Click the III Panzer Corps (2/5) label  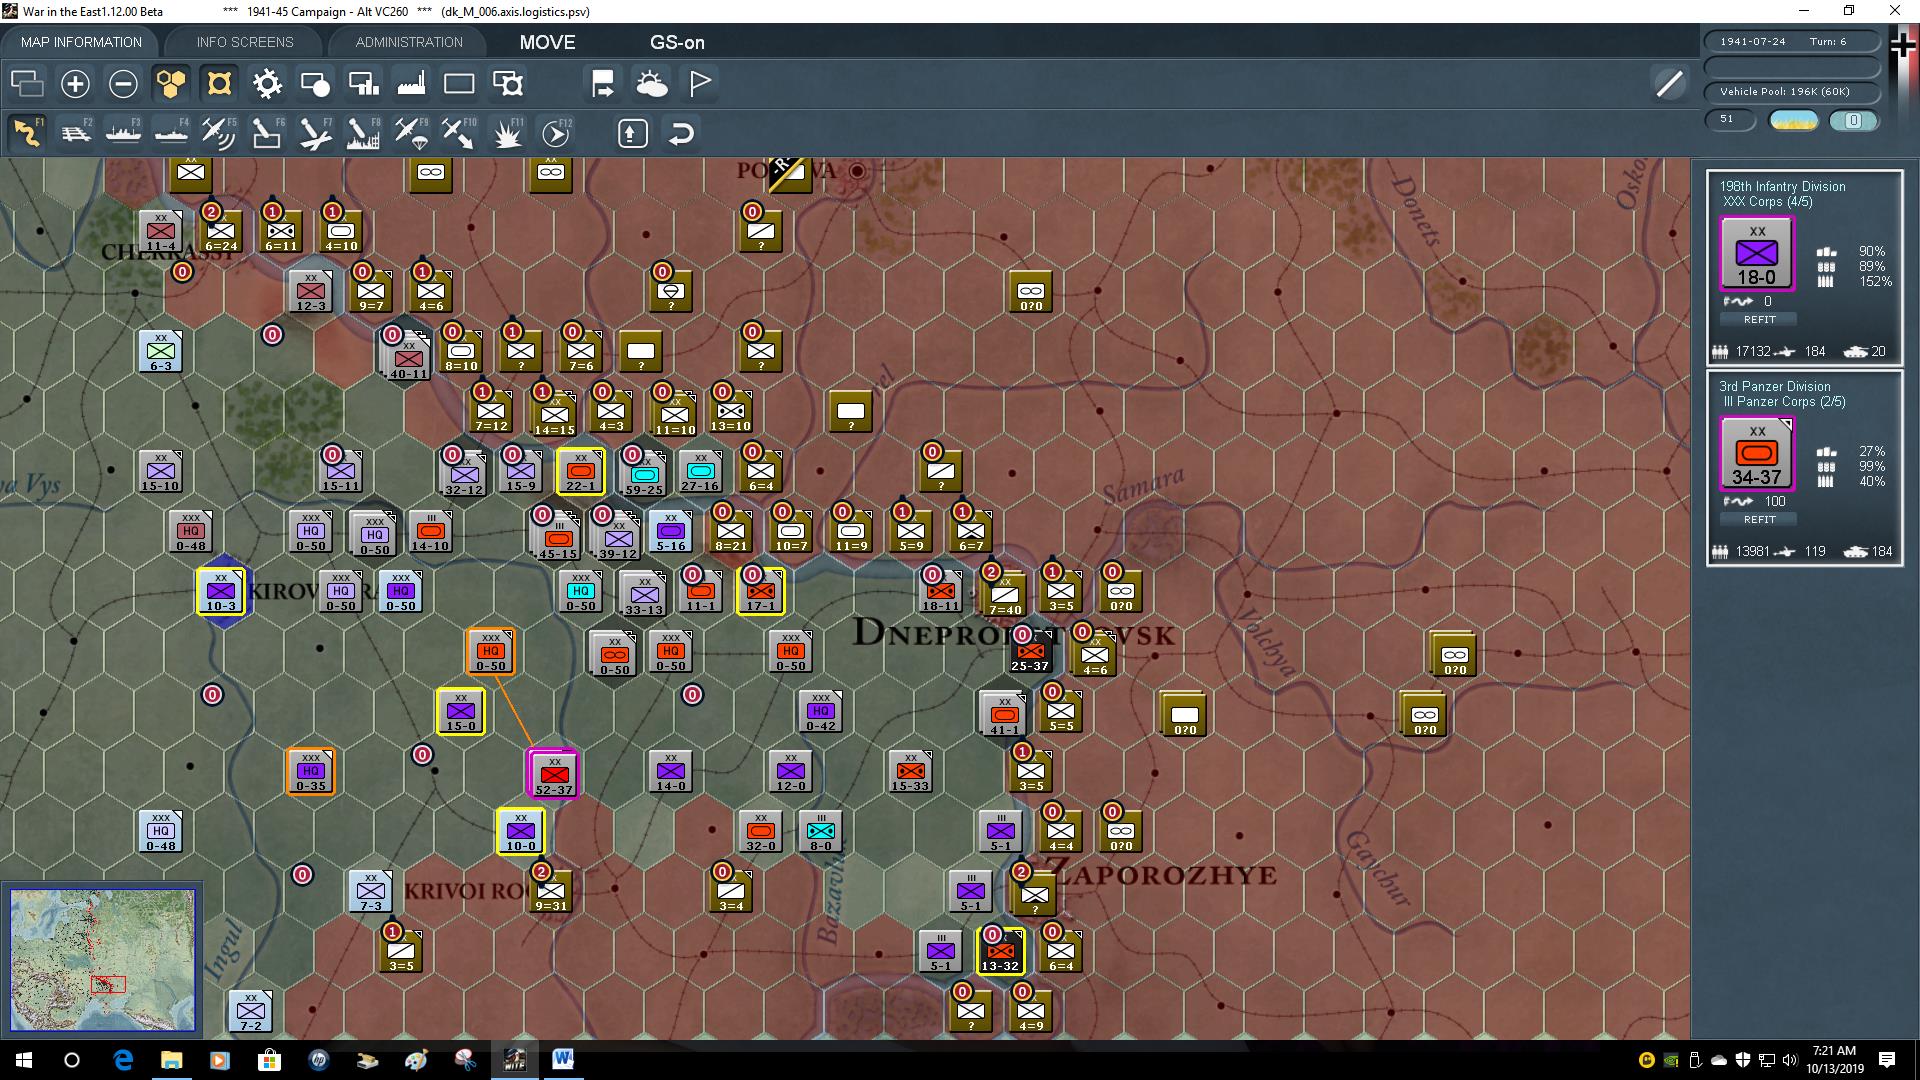(x=1785, y=401)
